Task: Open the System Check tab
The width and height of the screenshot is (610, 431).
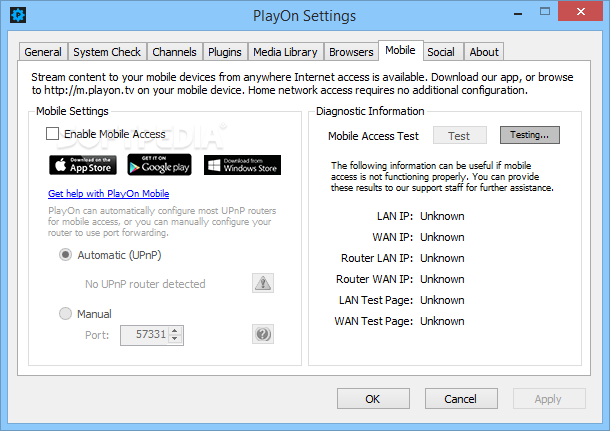Action: click(x=107, y=52)
